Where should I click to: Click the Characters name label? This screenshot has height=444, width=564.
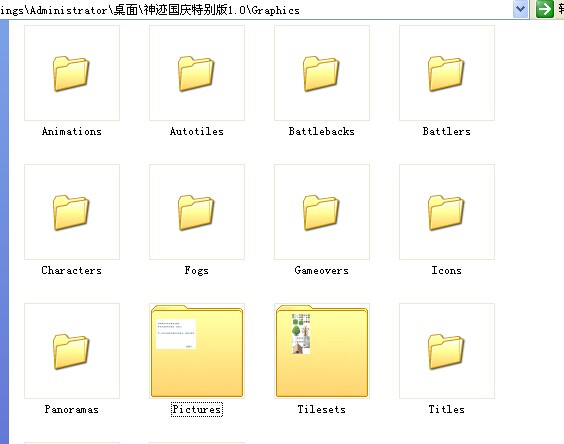click(x=72, y=270)
